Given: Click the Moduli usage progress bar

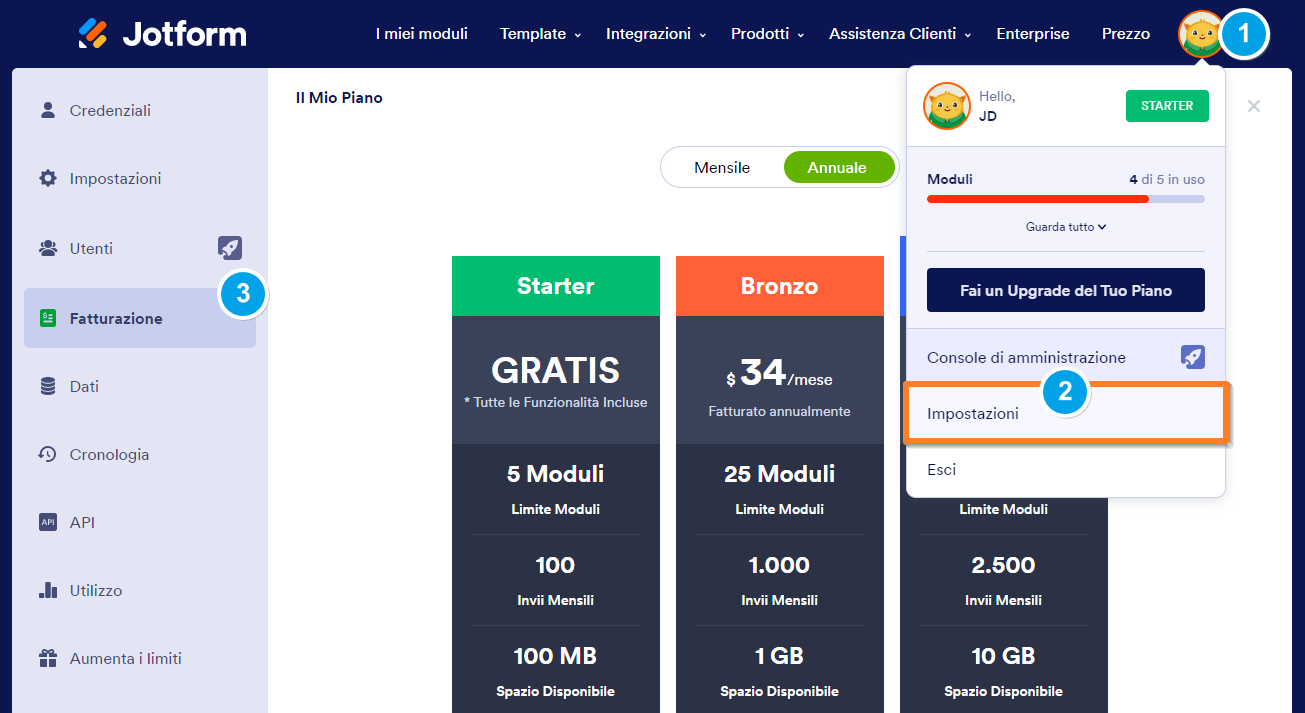Looking at the screenshot, I should click(1066, 199).
